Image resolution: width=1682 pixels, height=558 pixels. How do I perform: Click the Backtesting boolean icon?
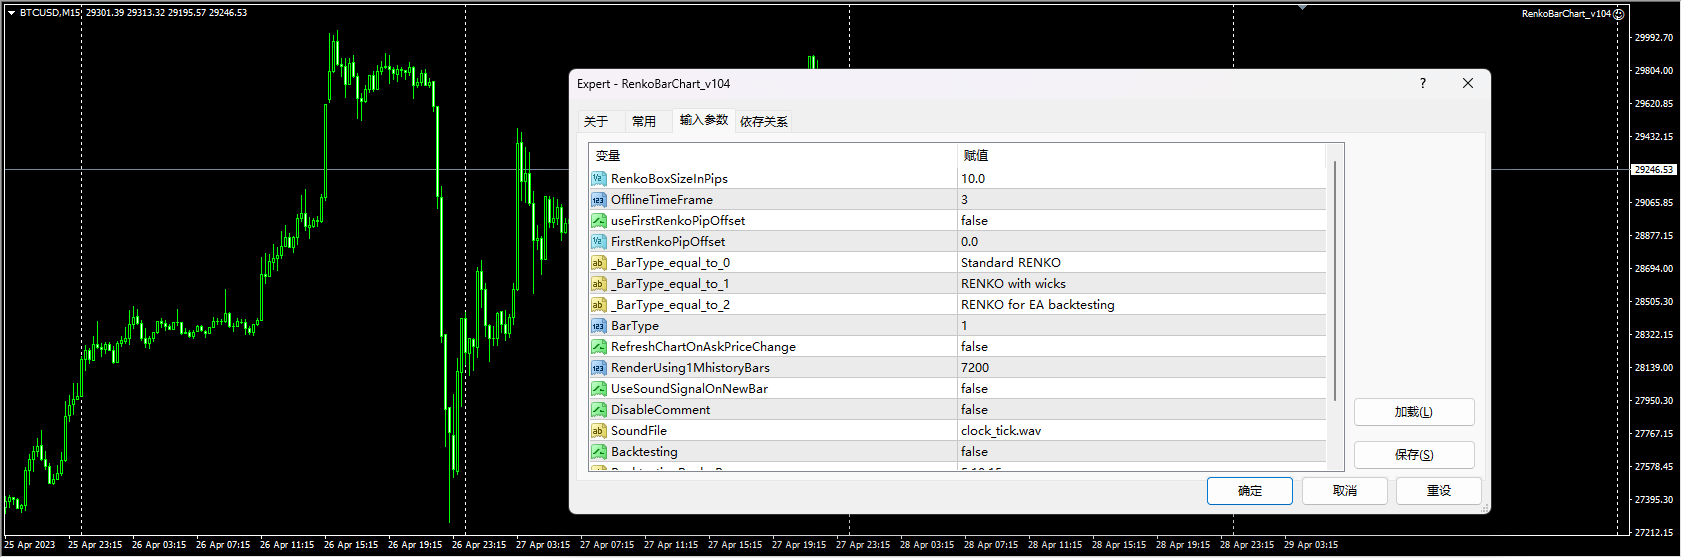[x=598, y=452]
